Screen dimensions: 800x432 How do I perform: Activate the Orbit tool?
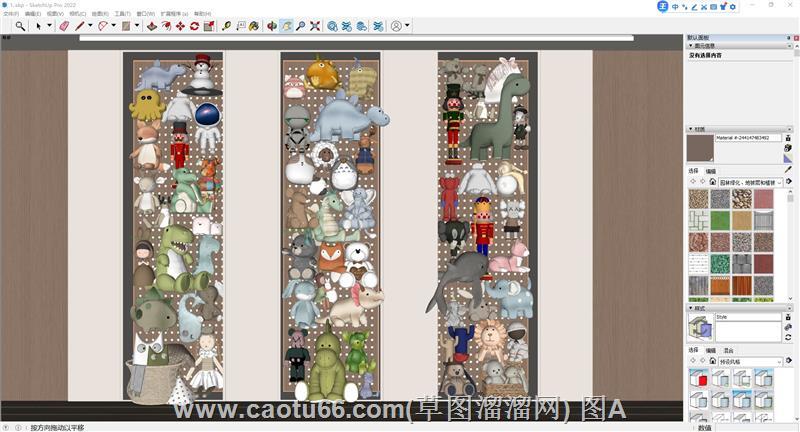pyautogui.click(x=272, y=26)
